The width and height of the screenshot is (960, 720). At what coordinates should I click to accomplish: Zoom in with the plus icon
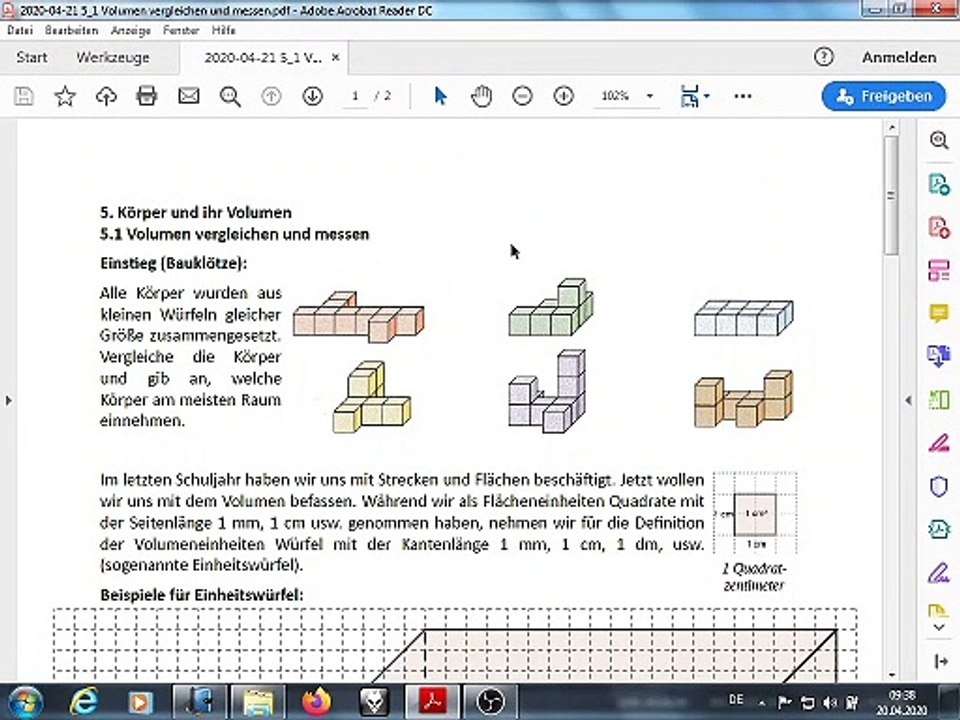click(563, 96)
